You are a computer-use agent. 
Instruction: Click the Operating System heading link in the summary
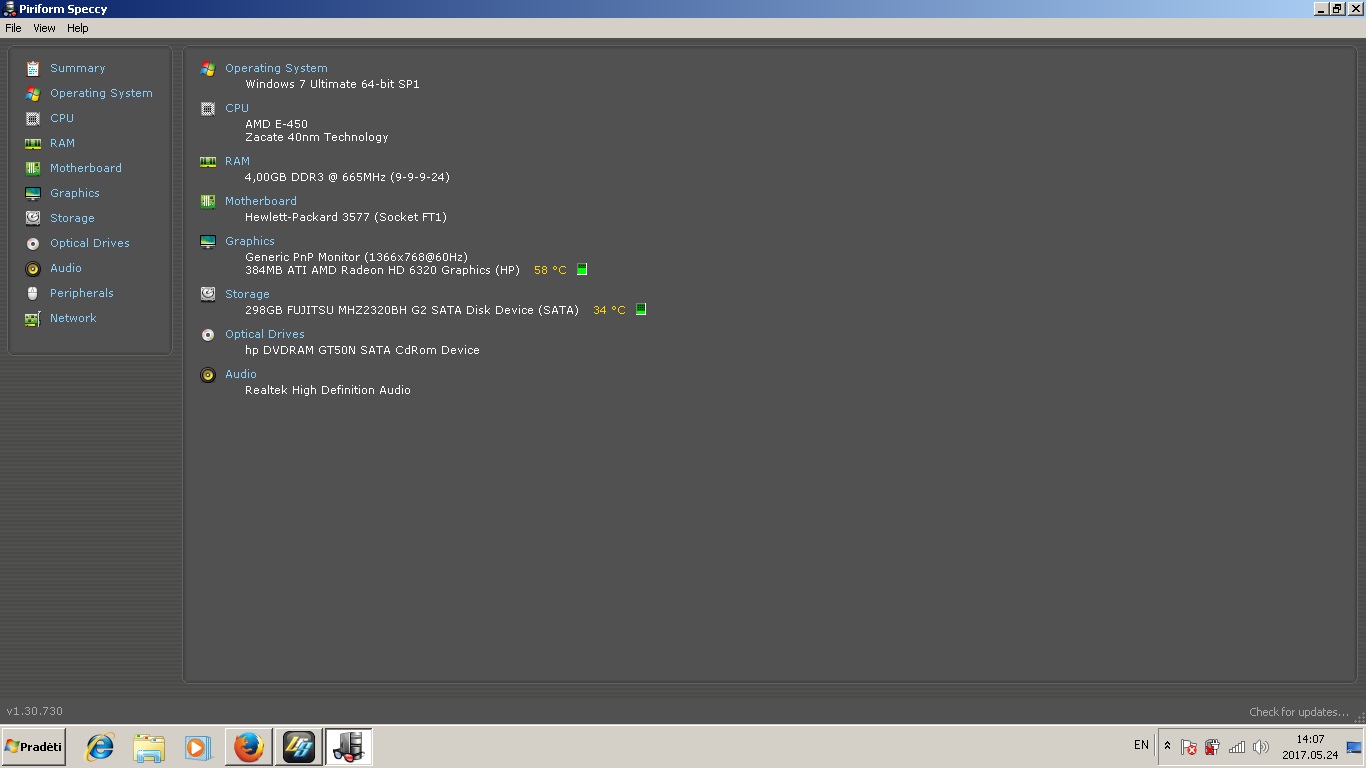point(276,68)
